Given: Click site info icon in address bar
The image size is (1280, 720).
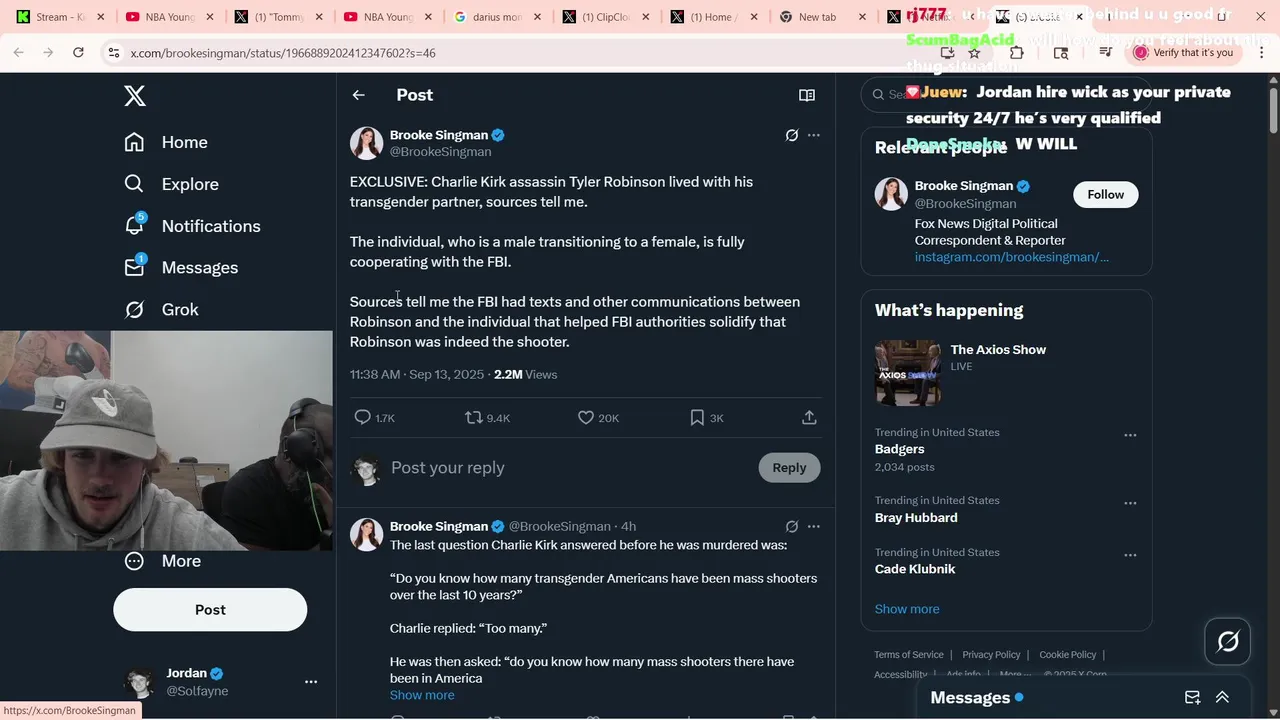Looking at the screenshot, I should [x=114, y=53].
